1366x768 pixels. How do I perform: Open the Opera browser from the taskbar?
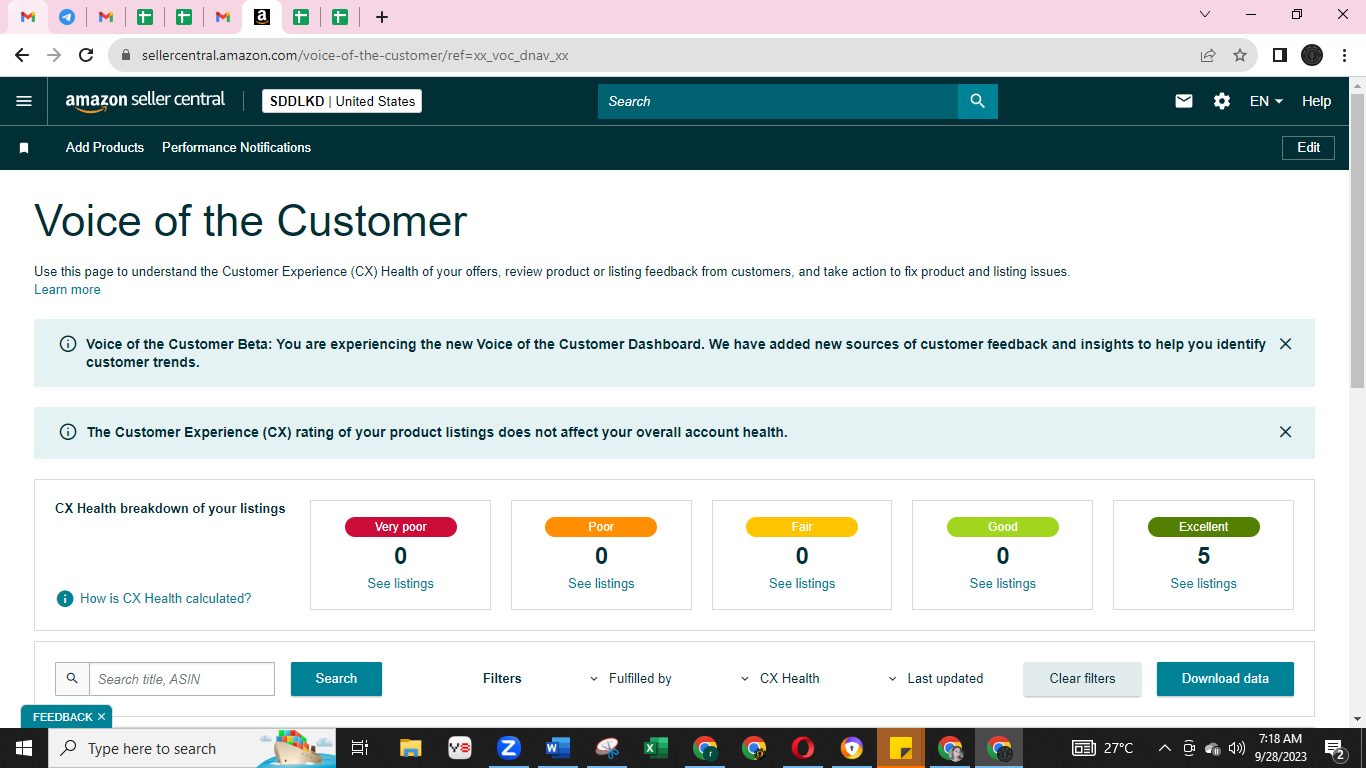click(802, 747)
